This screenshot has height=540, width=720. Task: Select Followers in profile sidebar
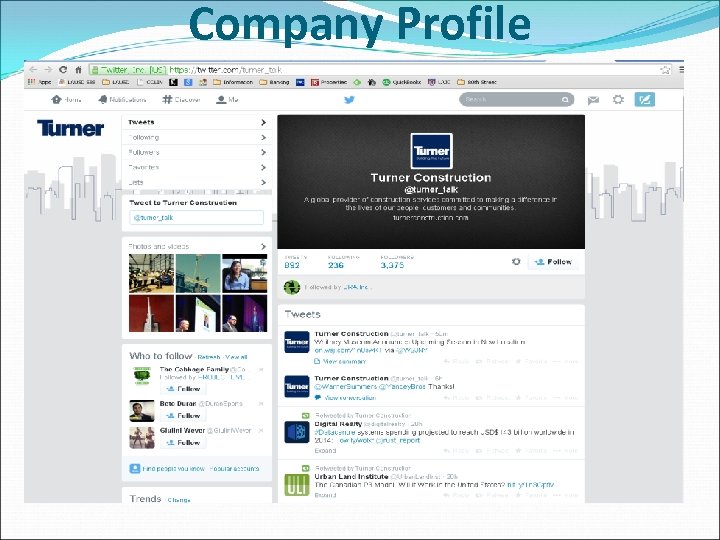coord(197,152)
